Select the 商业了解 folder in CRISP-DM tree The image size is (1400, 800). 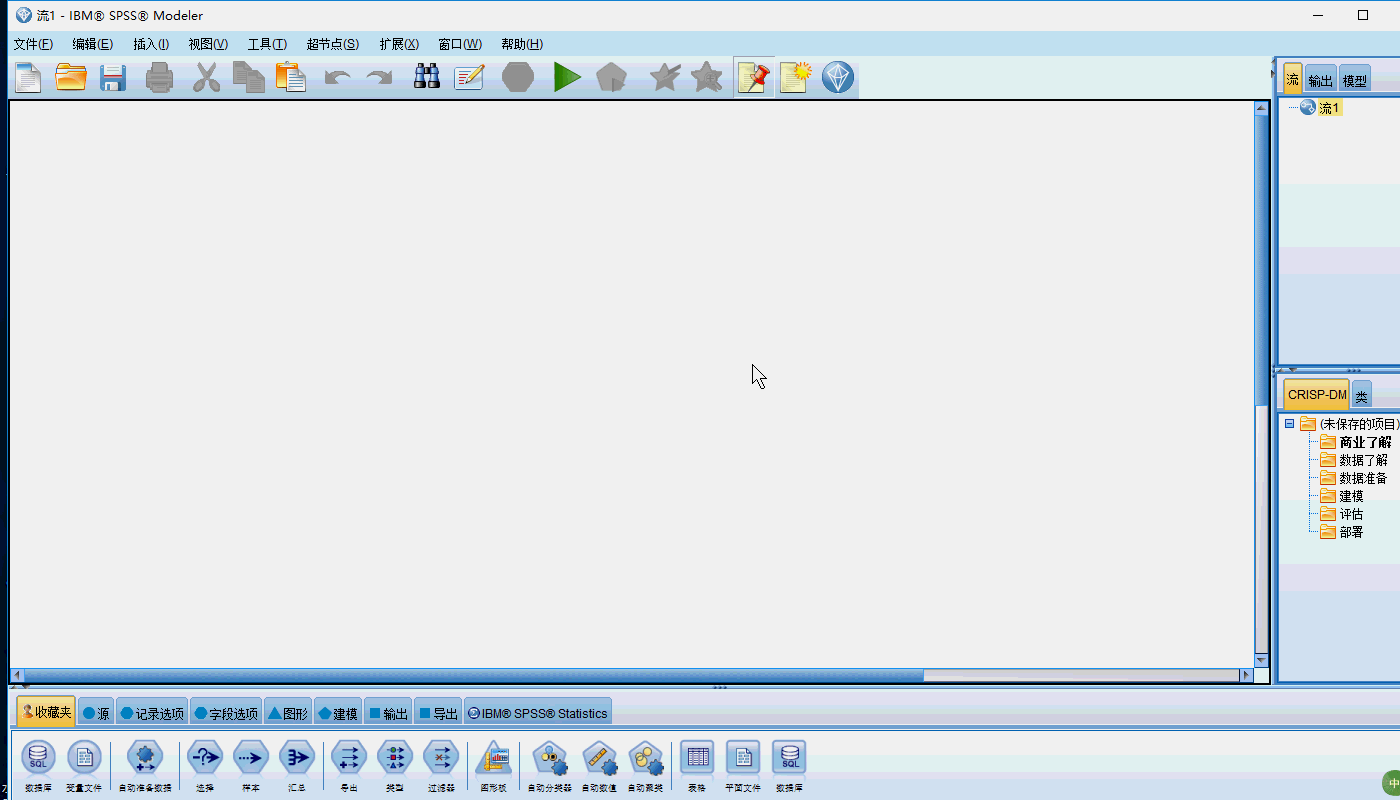[1364, 442]
